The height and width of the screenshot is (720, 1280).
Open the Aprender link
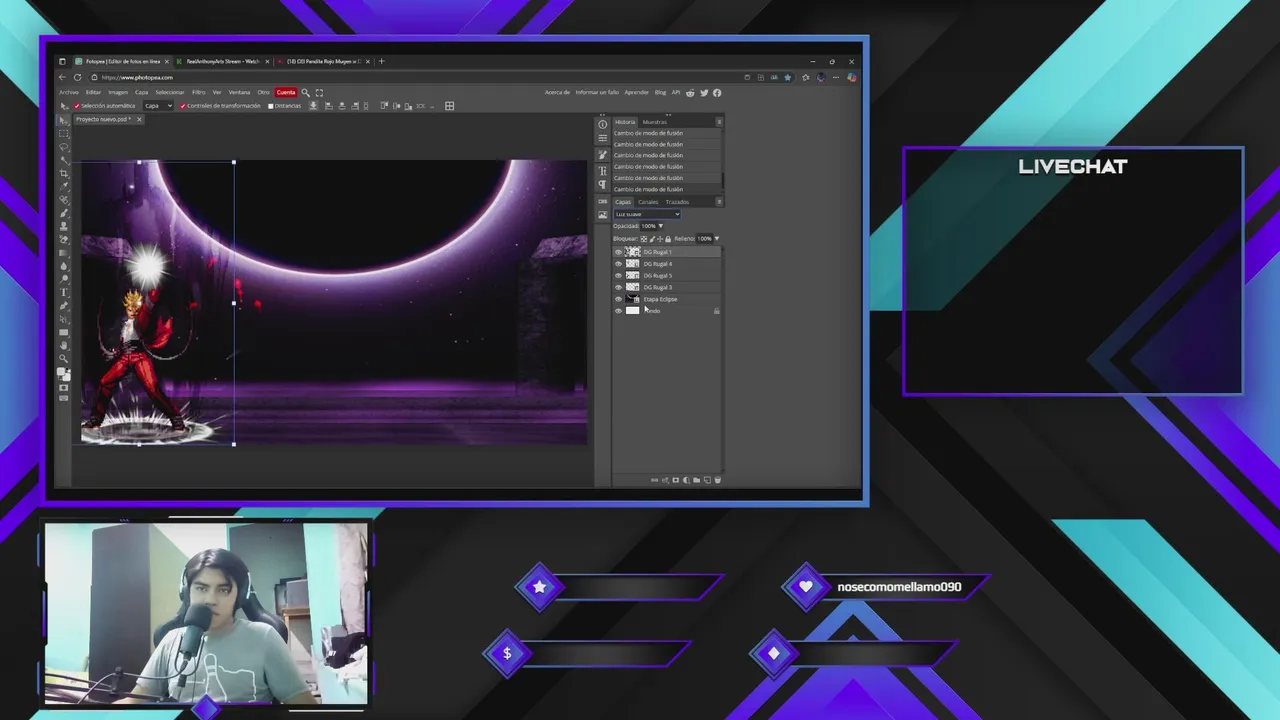tap(636, 92)
